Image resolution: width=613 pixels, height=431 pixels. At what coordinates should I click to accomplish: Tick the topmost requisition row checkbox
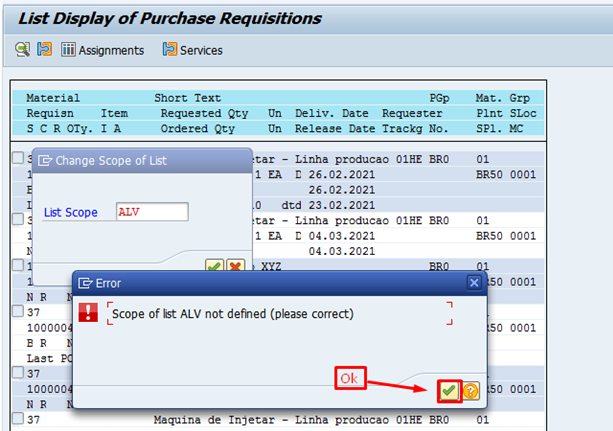18,158
